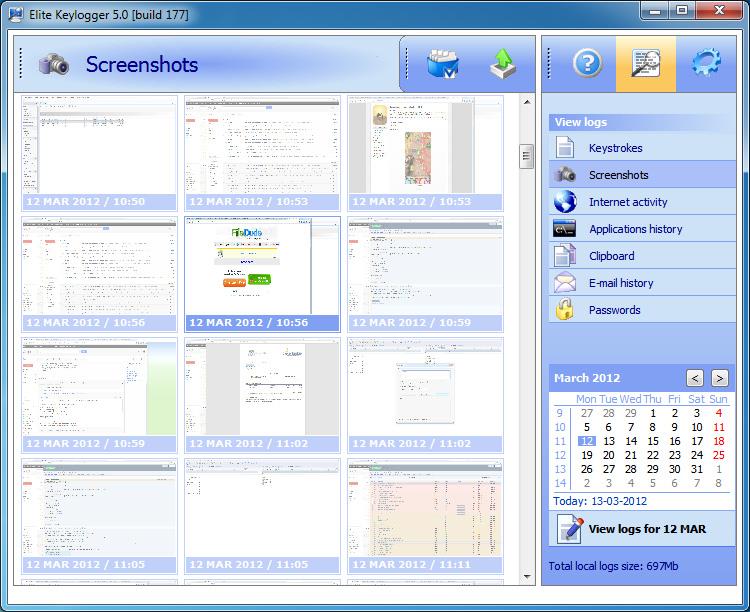Select the Clipboard log entry
Image resolution: width=750 pixels, height=612 pixels.
[x=611, y=256]
